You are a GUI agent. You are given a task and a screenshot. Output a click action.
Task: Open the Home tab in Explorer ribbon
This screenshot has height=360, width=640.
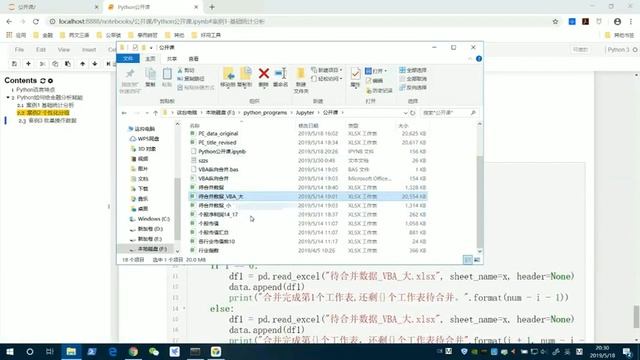tap(150, 59)
